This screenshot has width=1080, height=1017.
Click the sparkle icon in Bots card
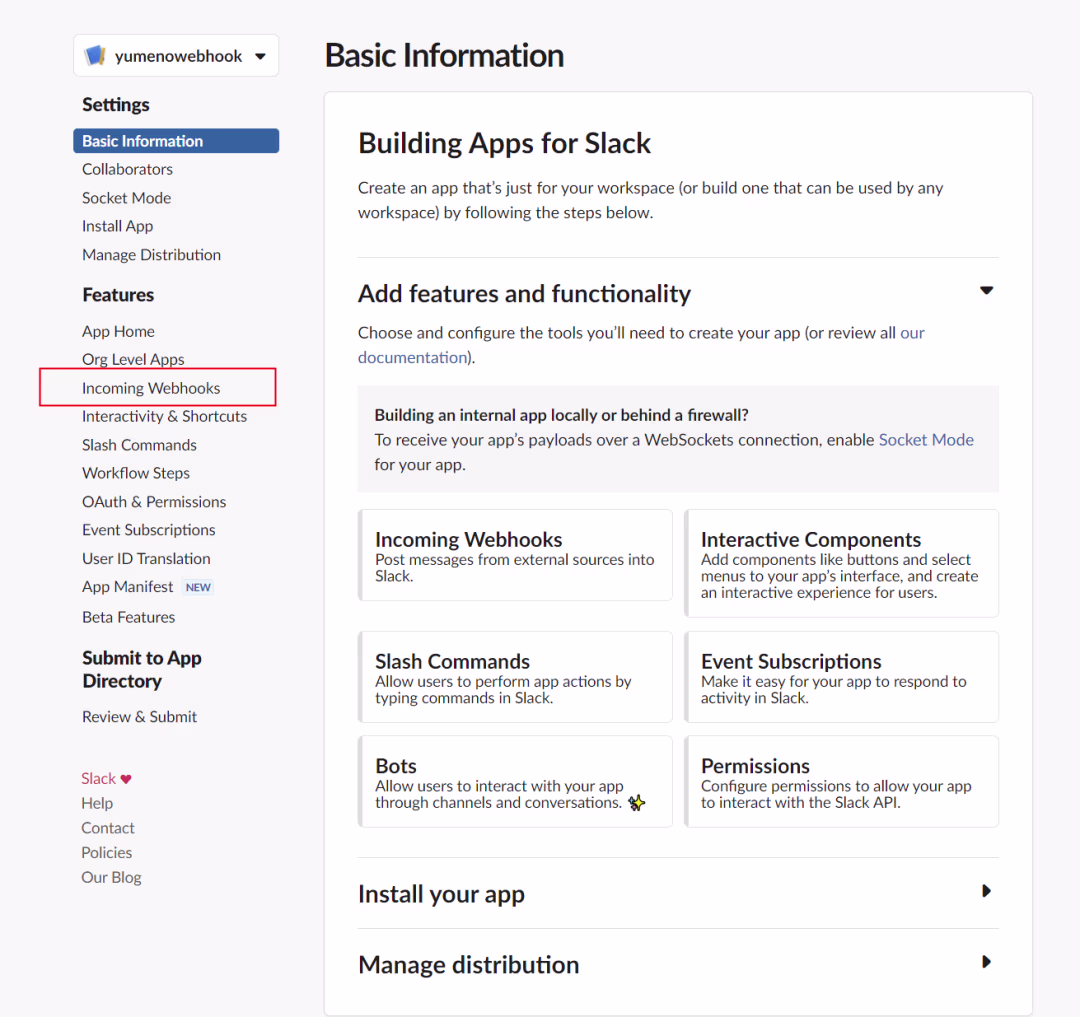[x=636, y=803]
